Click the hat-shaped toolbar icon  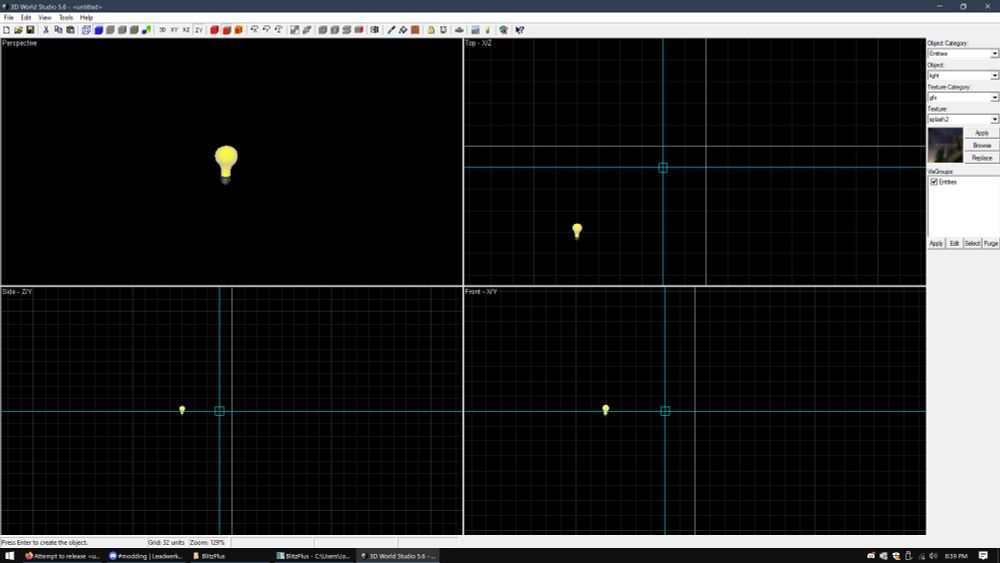click(x=459, y=30)
